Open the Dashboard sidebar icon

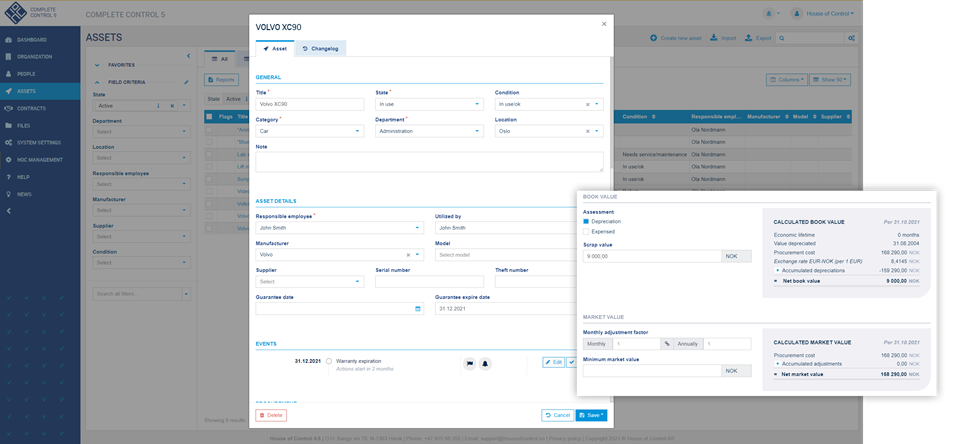coord(8,40)
